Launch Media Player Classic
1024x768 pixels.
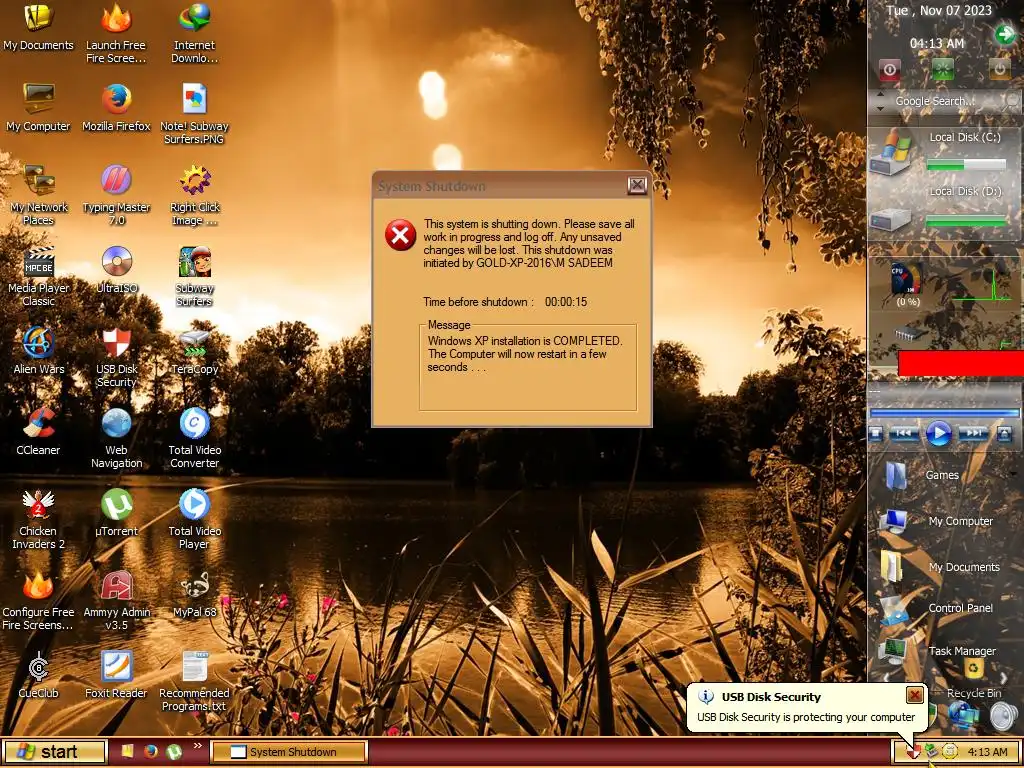39,276
